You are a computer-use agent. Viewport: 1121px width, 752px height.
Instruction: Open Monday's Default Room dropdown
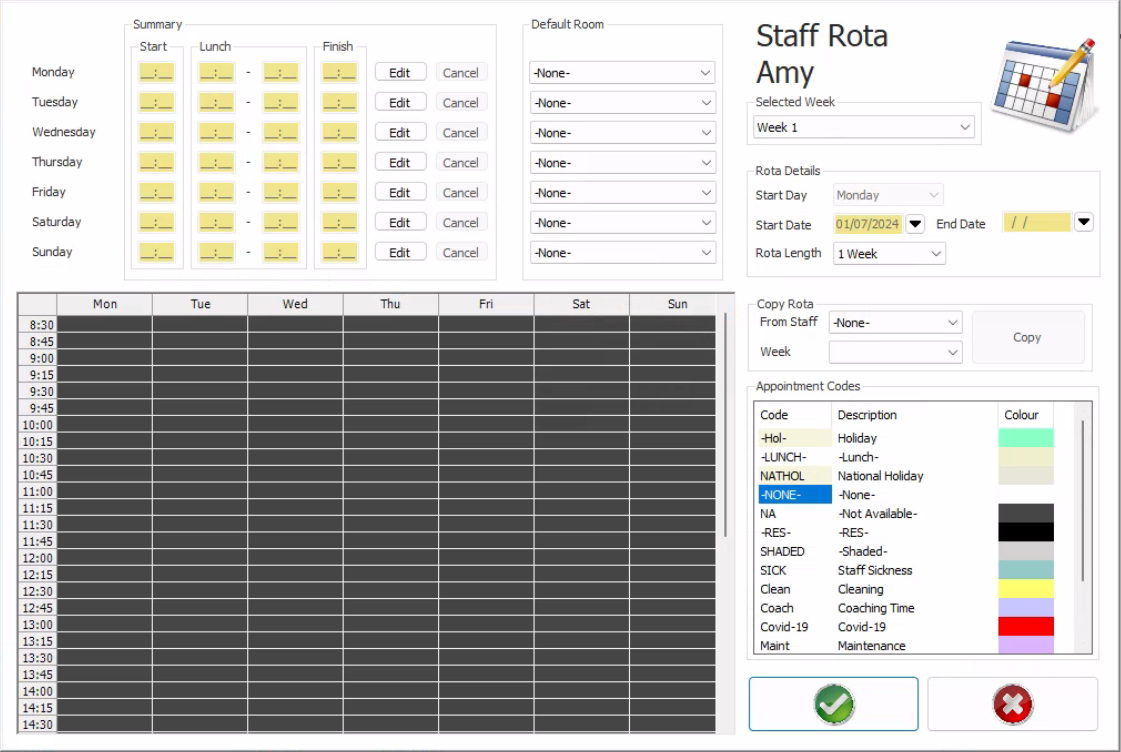coord(622,73)
